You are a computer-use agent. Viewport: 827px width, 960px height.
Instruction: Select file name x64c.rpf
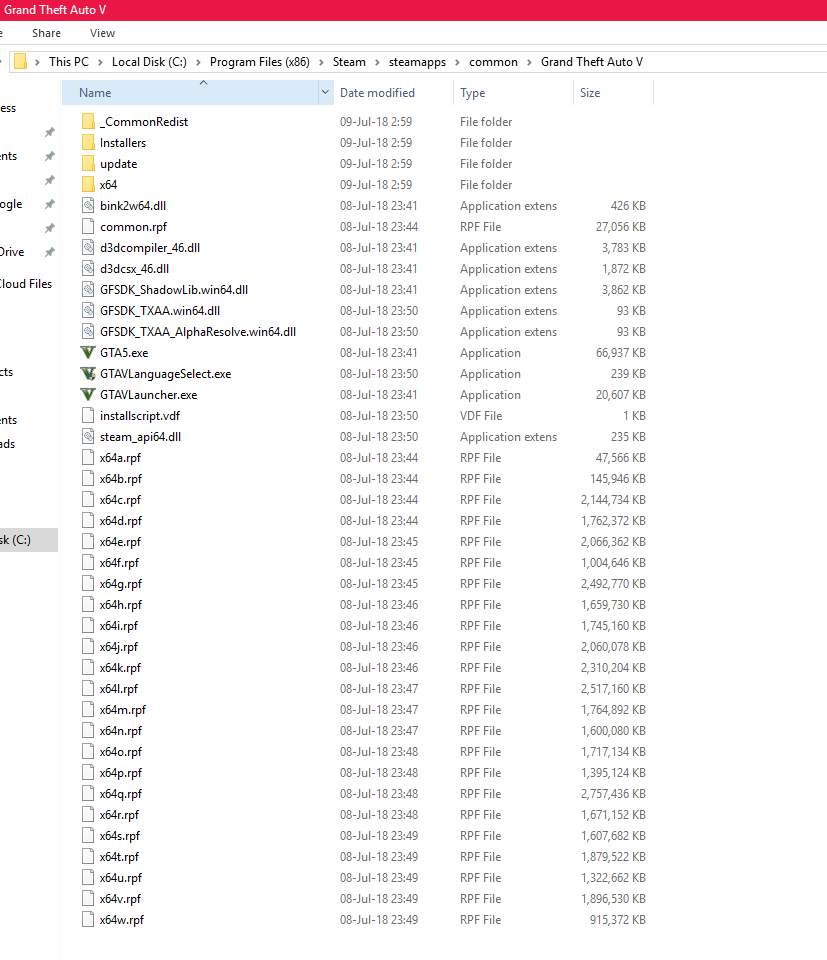pos(120,500)
